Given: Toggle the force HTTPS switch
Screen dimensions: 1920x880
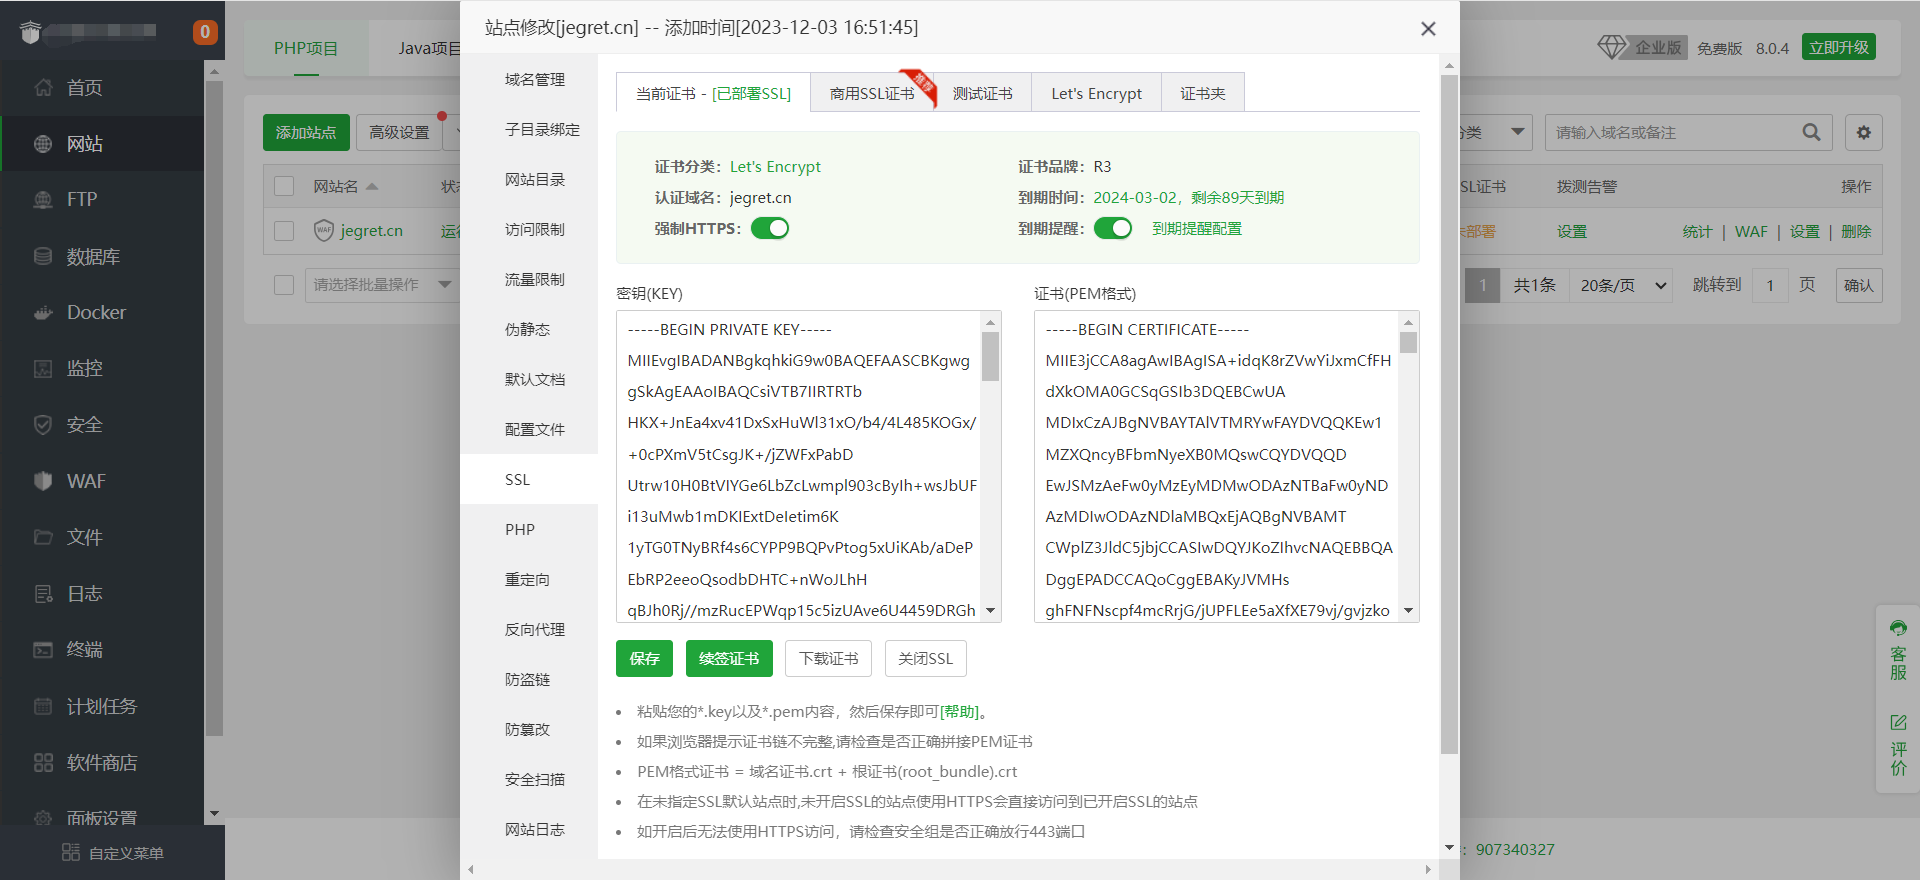Looking at the screenshot, I should [x=770, y=229].
